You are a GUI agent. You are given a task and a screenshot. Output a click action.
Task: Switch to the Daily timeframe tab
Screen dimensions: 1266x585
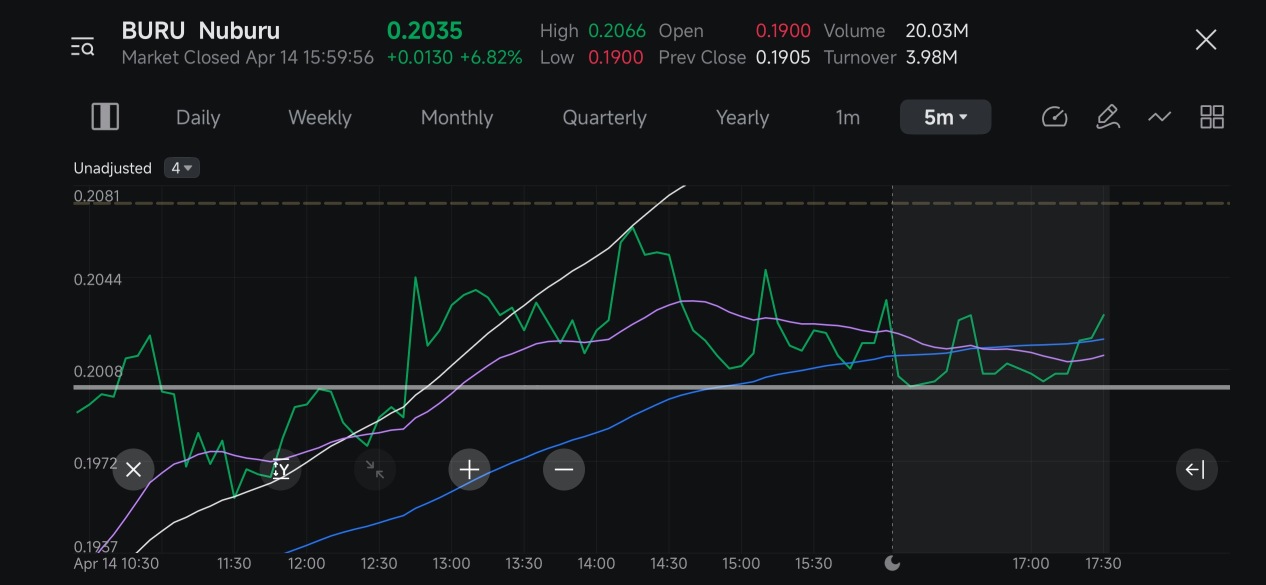click(x=198, y=117)
